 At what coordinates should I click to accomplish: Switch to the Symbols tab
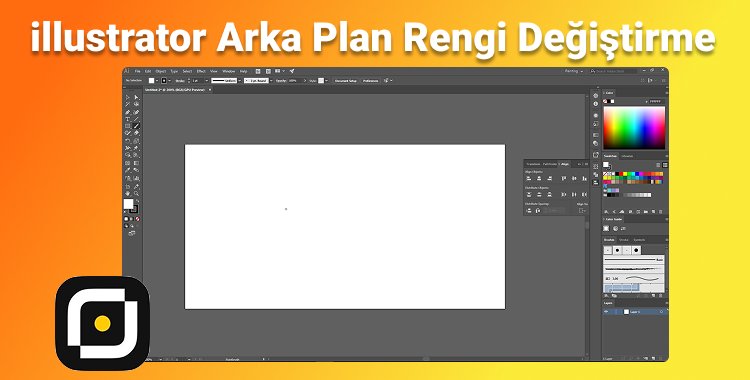(x=640, y=240)
